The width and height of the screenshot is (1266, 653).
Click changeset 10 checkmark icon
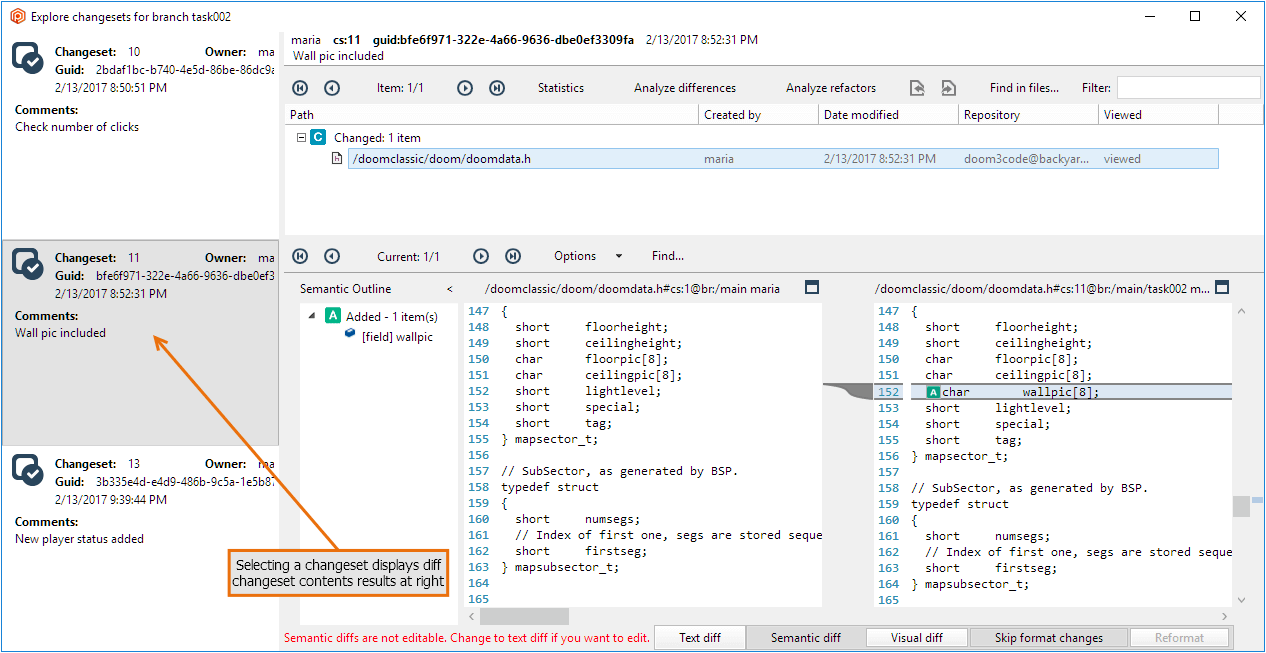tap(27, 58)
